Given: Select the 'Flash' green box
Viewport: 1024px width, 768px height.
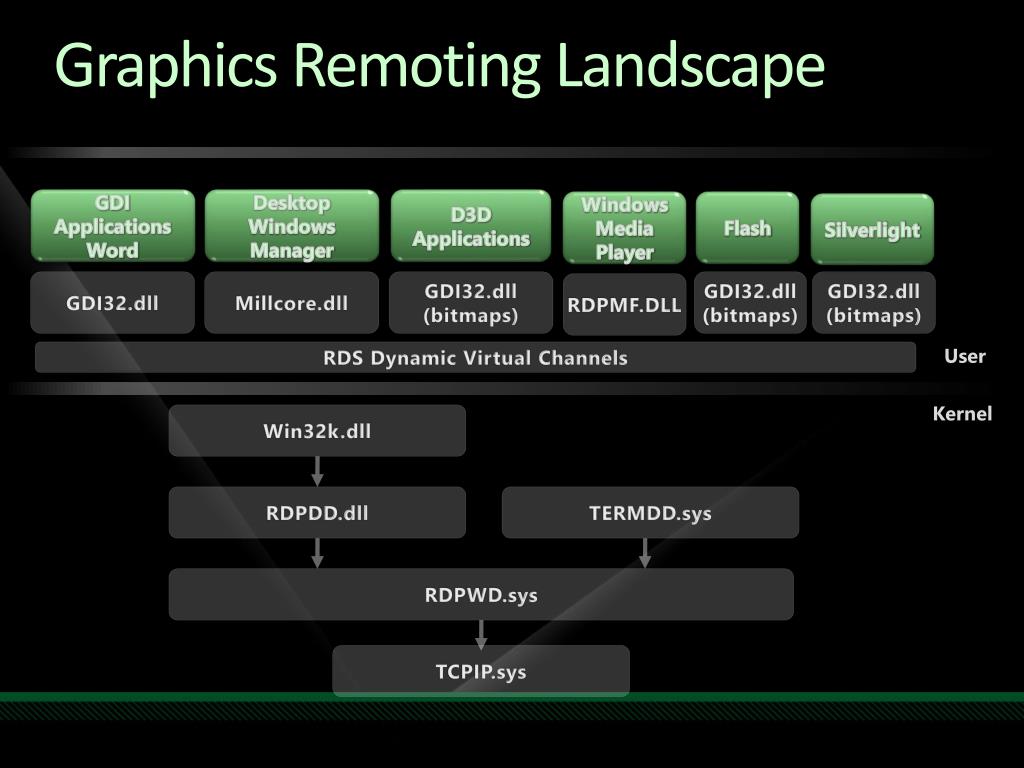Looking at the screenshot, I should coord(747,228).
